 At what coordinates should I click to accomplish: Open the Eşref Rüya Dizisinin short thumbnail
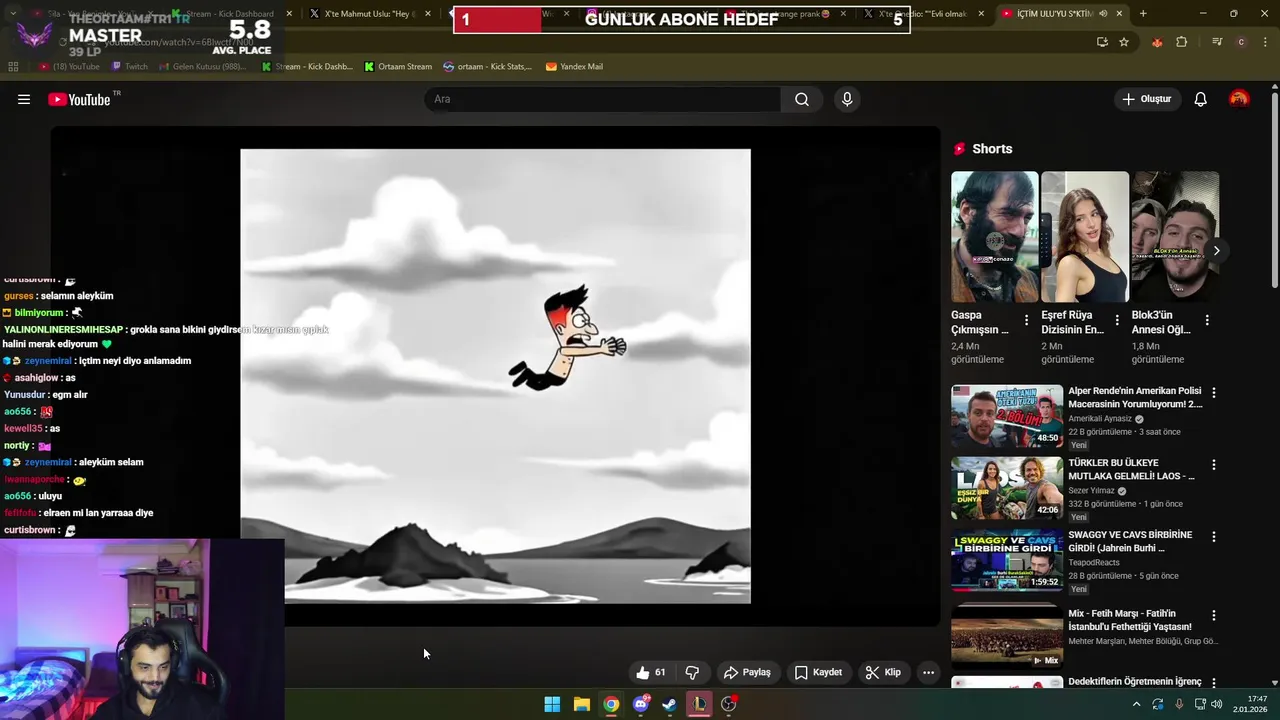[1085, 237]
